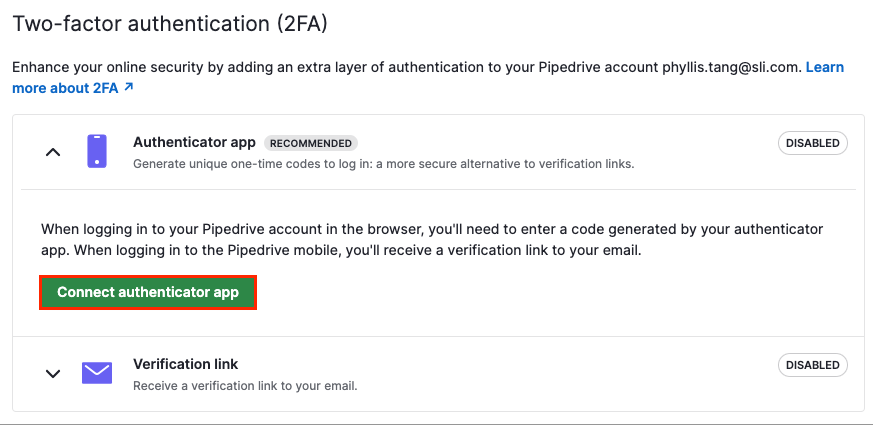Viewport: 873px width, 425px height.
Task: Click the 'more about 2FA' blue text
Action: pos(65,88)
